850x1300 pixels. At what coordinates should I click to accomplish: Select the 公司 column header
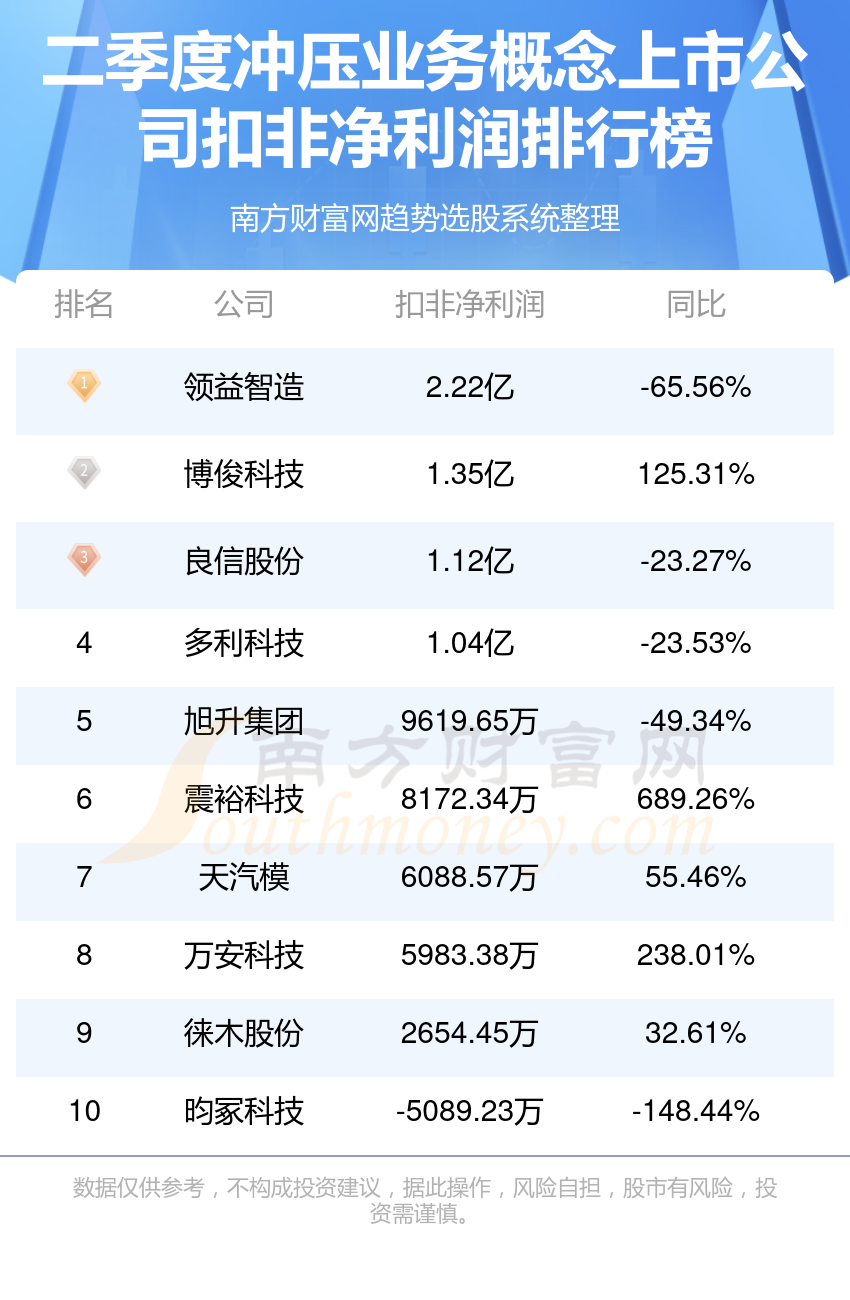pos(244,304)
